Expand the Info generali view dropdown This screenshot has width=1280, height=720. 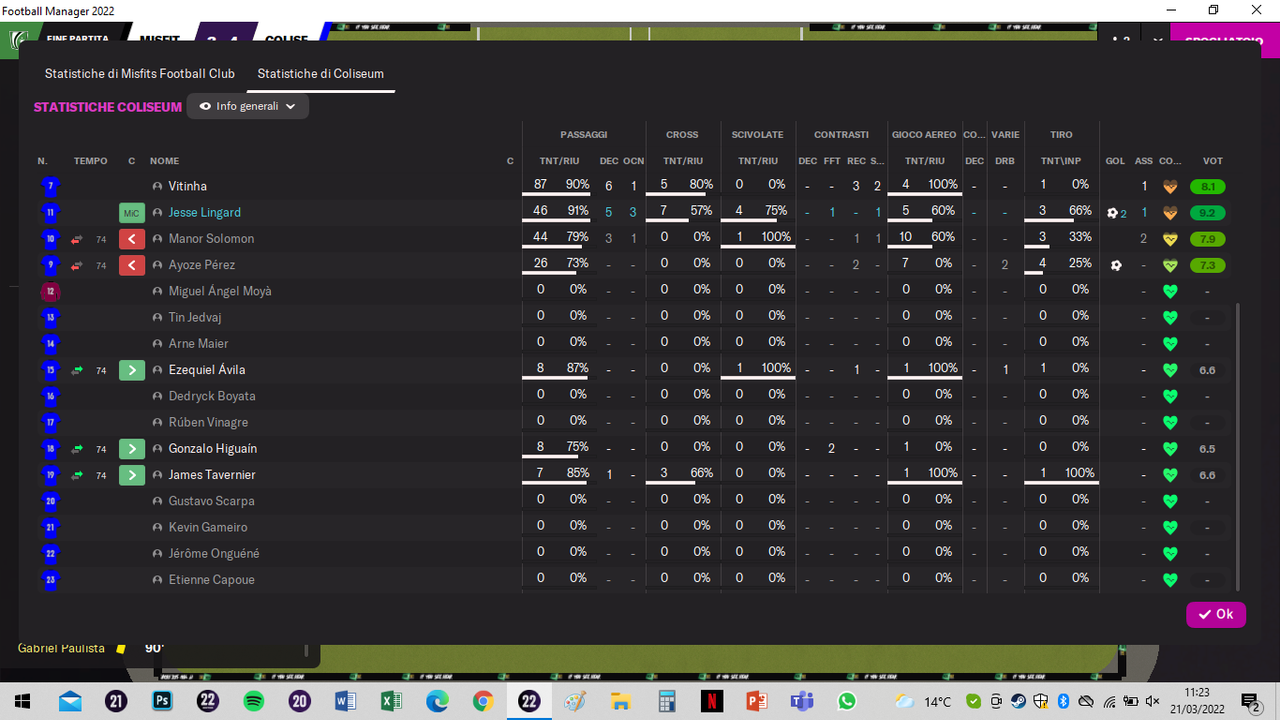247,106
